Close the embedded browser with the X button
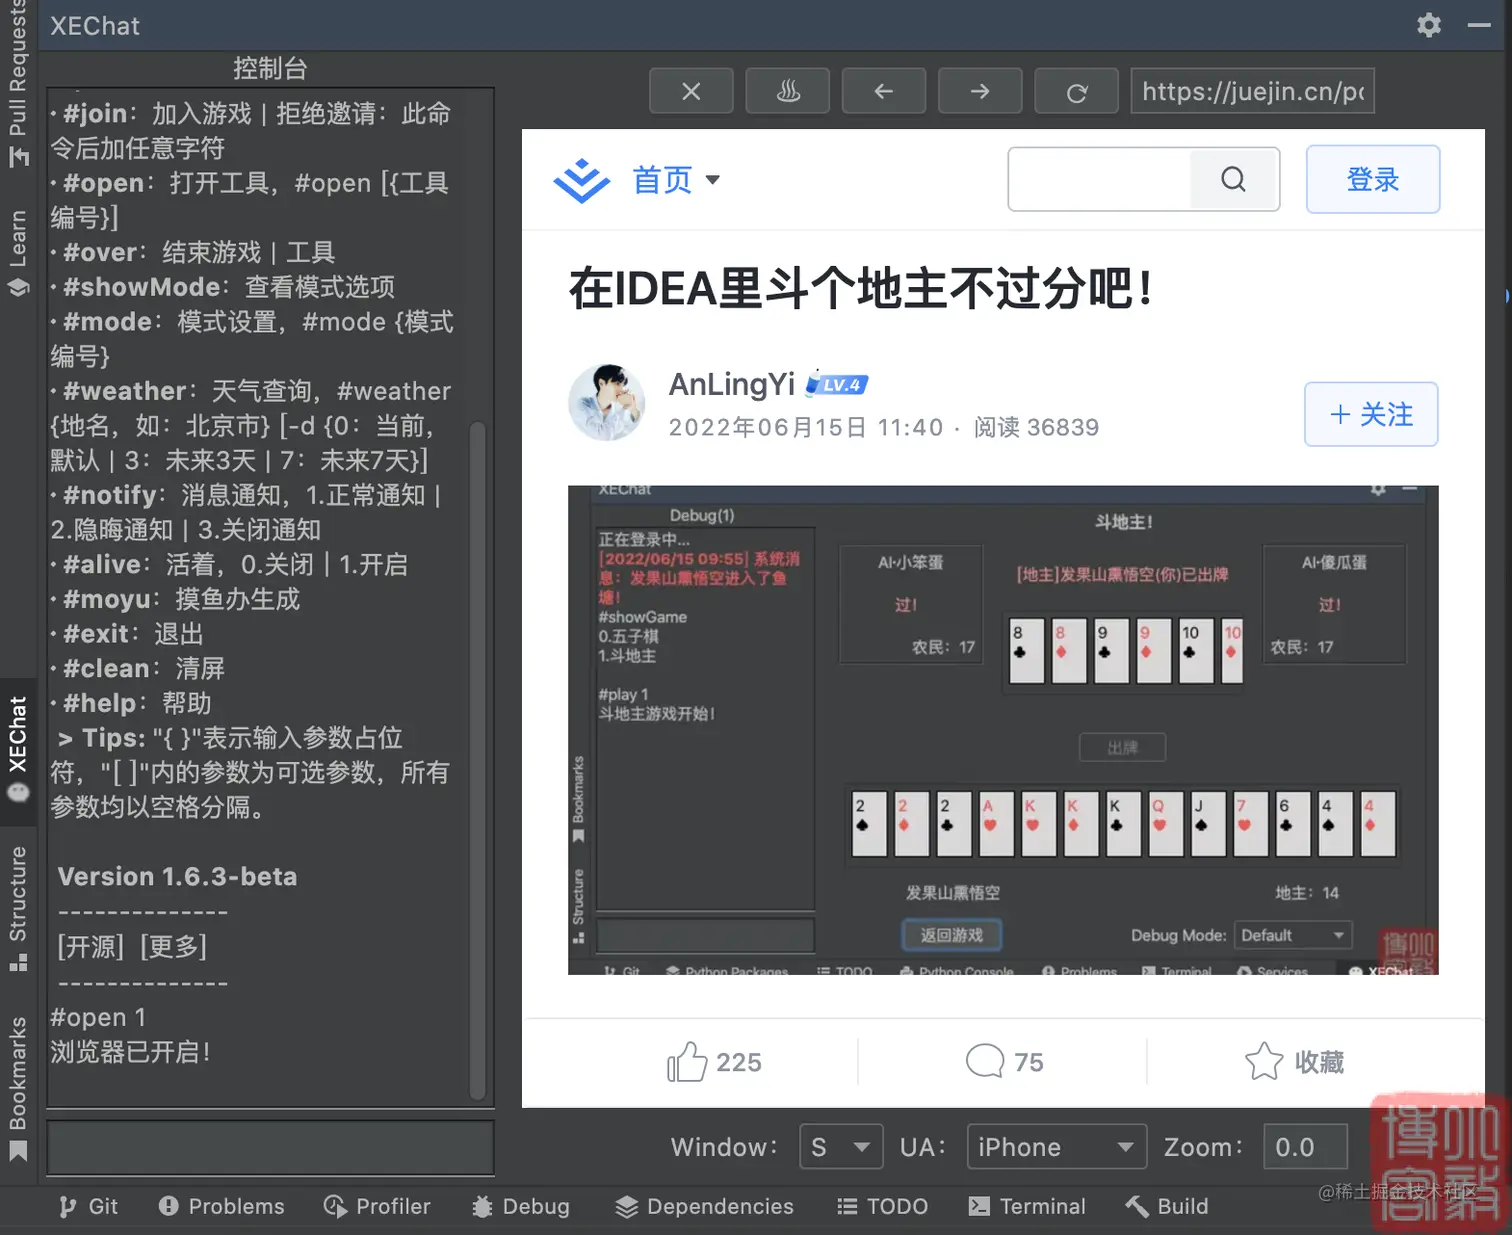 tap(691, 91)
